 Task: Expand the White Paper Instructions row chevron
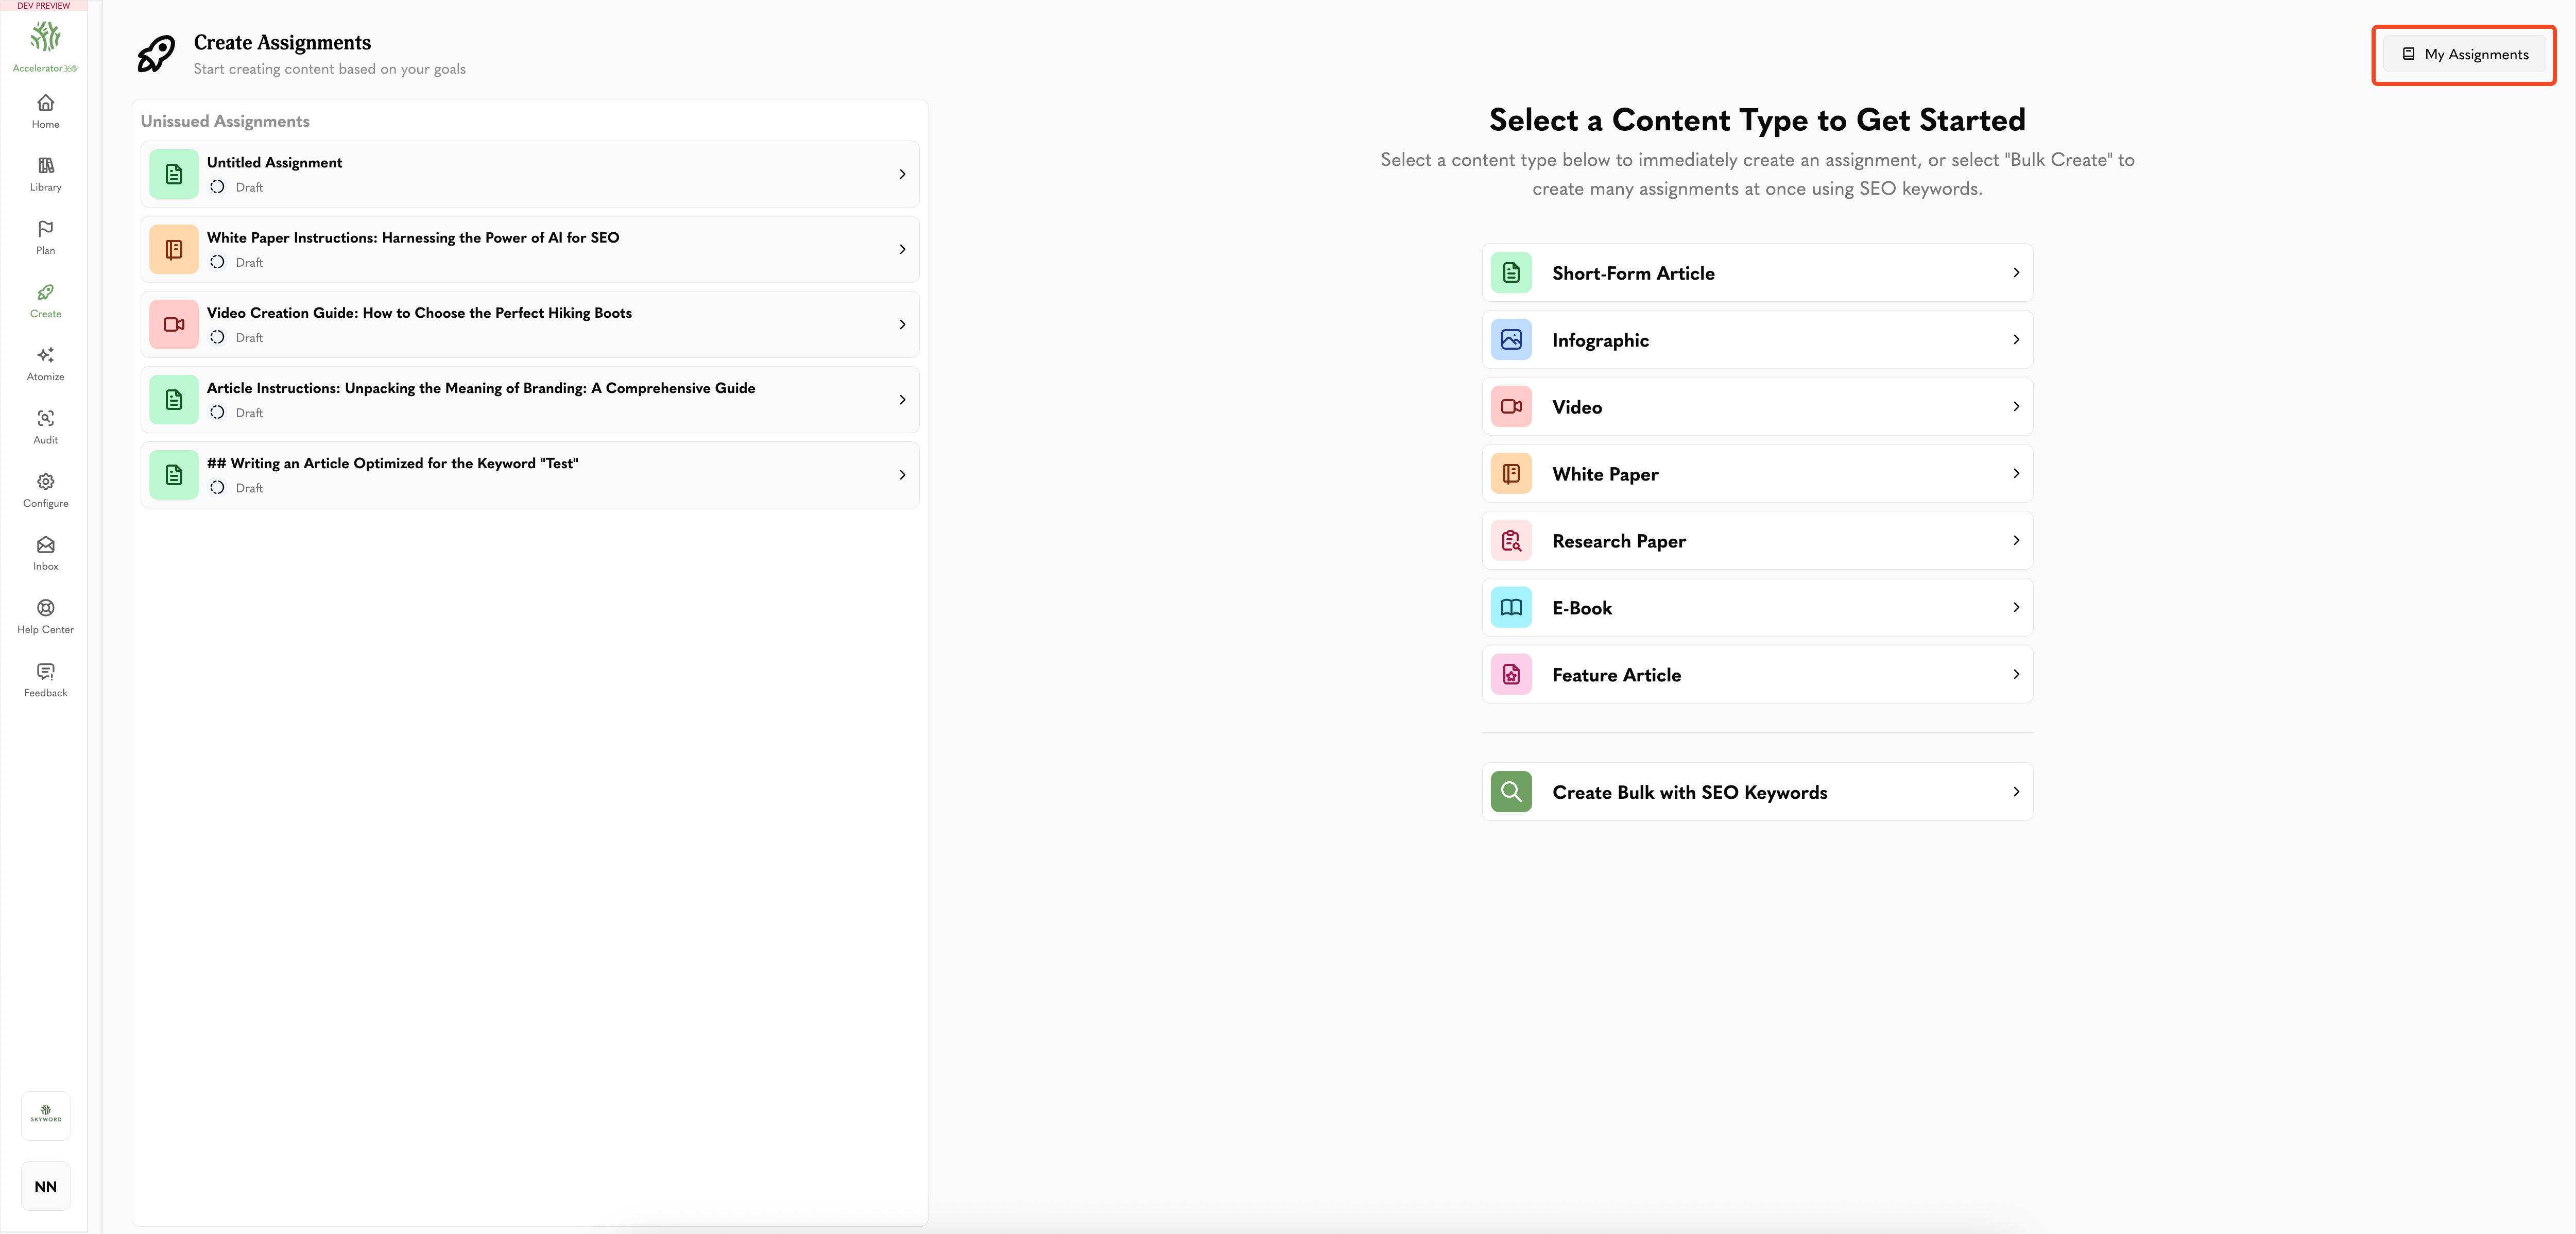902,249
